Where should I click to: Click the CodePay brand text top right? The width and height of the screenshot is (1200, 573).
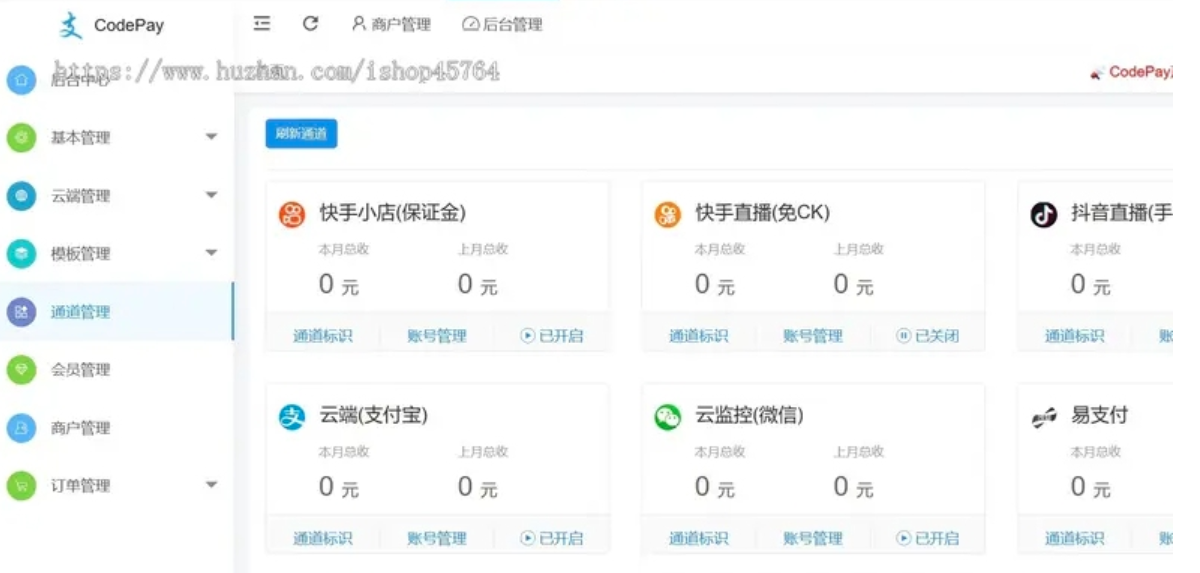click(x=1139, y=72)
